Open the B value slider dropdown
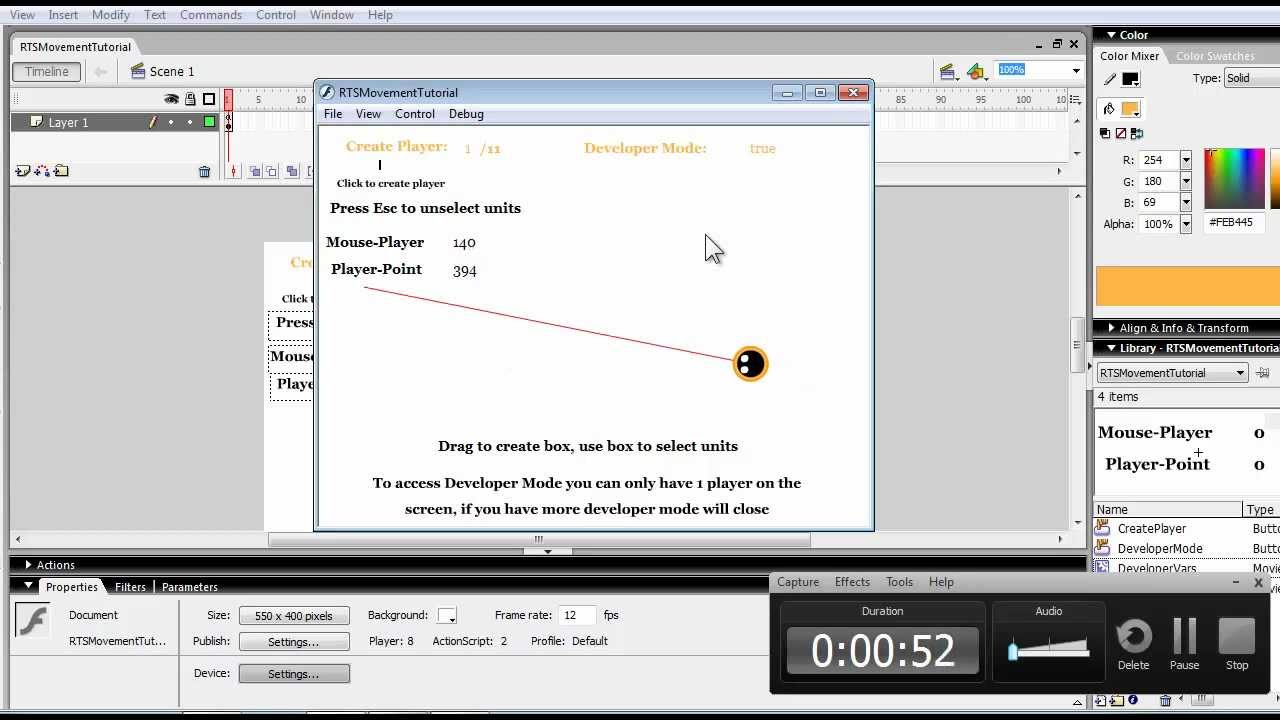The width and height of the screenshot is (1280, 720). [x=1186, y=202]
